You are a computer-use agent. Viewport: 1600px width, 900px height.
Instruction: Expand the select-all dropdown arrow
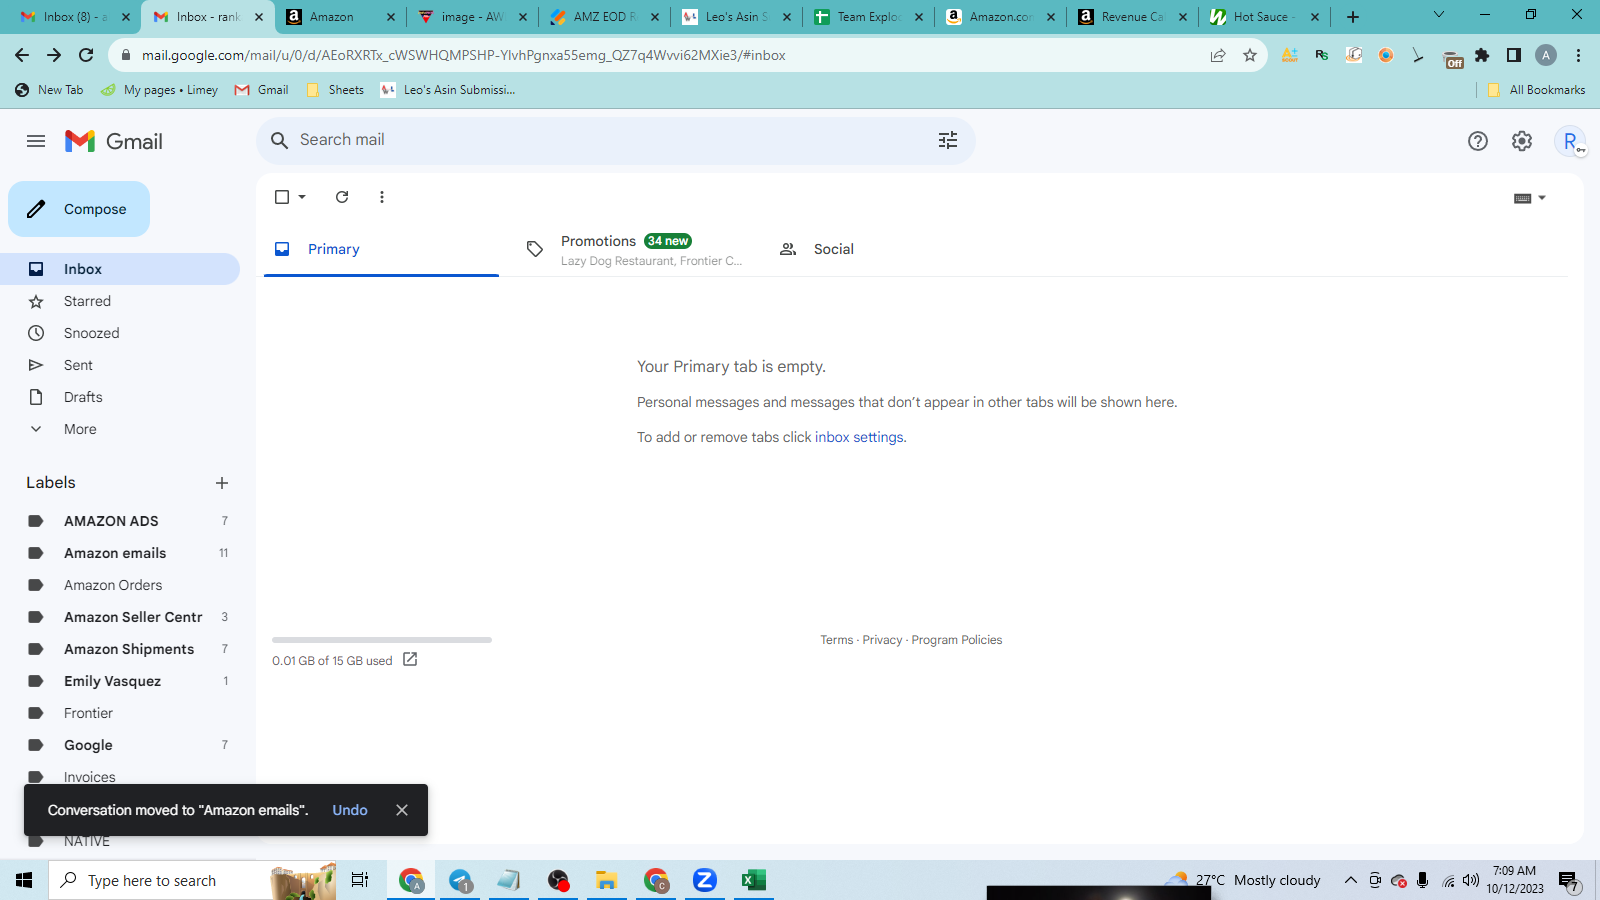tap(302, 197)
